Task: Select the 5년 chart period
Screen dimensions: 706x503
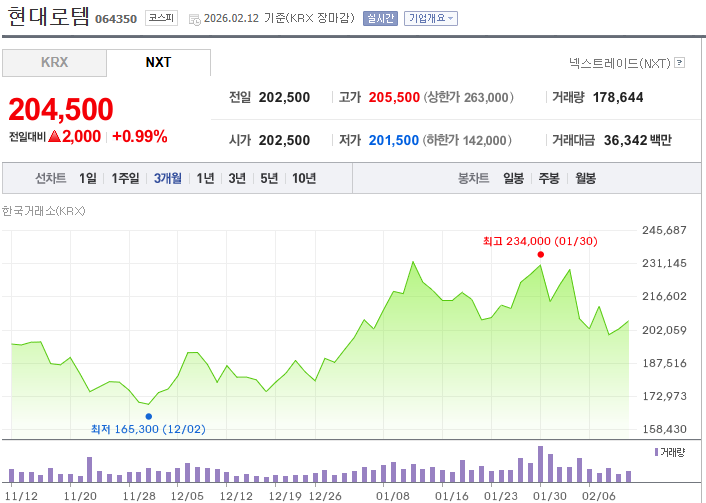Action: (269, 178)
